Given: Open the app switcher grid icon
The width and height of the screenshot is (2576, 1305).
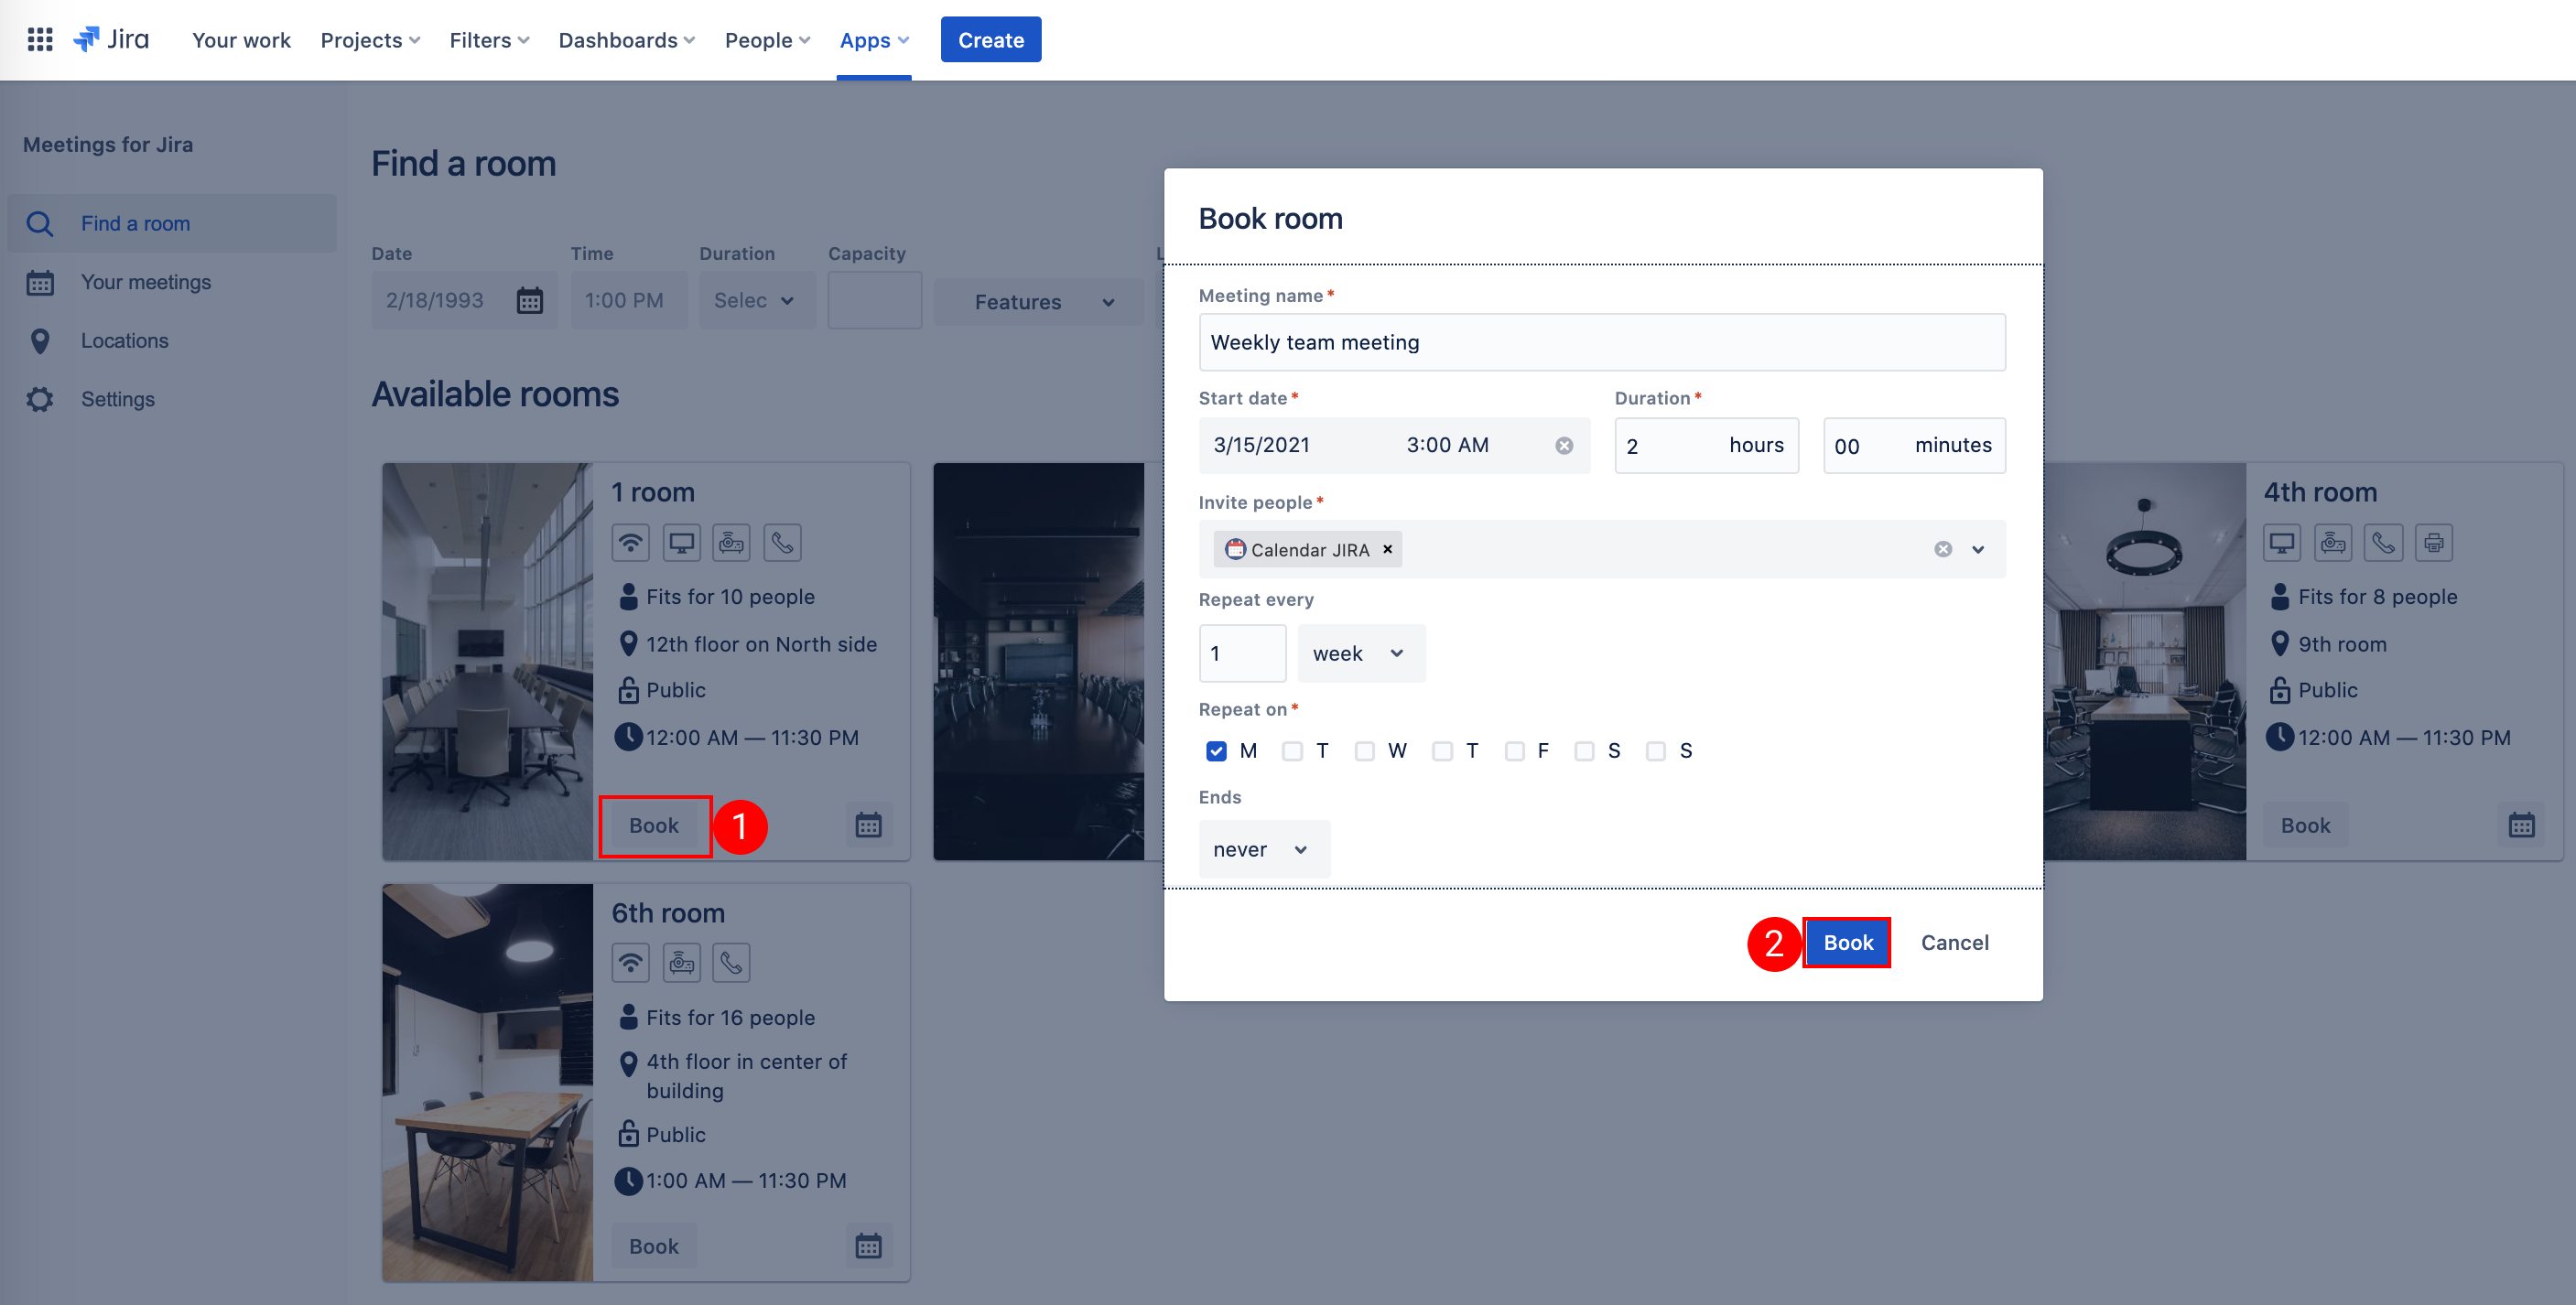Looking at the screenshot, I should (40, 40).
